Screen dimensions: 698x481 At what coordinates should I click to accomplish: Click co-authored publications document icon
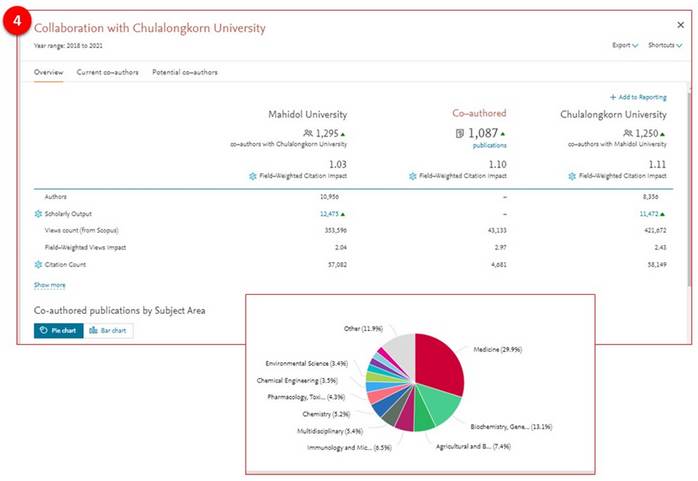tap(459, 133)
